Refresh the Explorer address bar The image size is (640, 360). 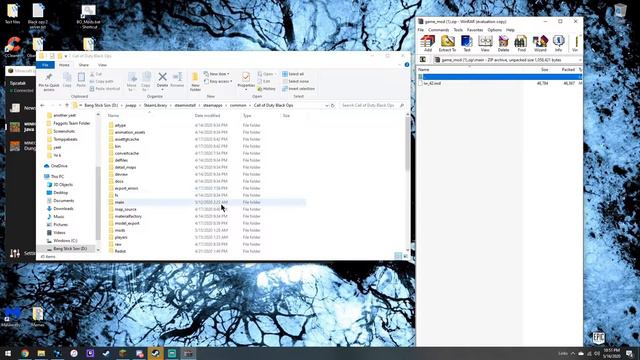click(x=333, y=105)
